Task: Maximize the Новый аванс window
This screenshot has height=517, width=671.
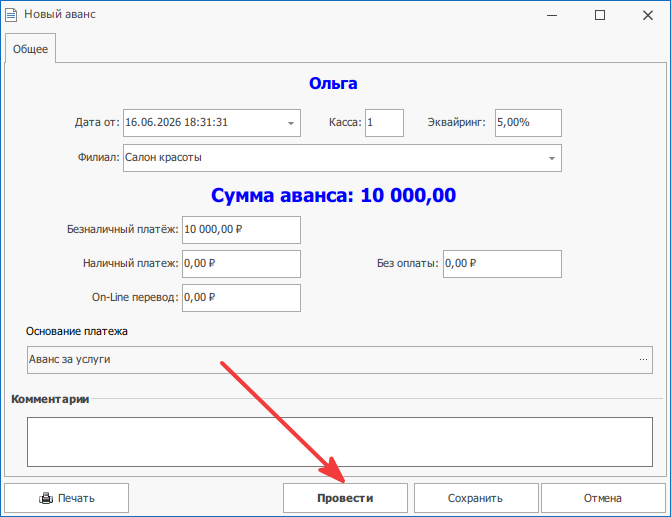Action: click(x=600, y=15)
